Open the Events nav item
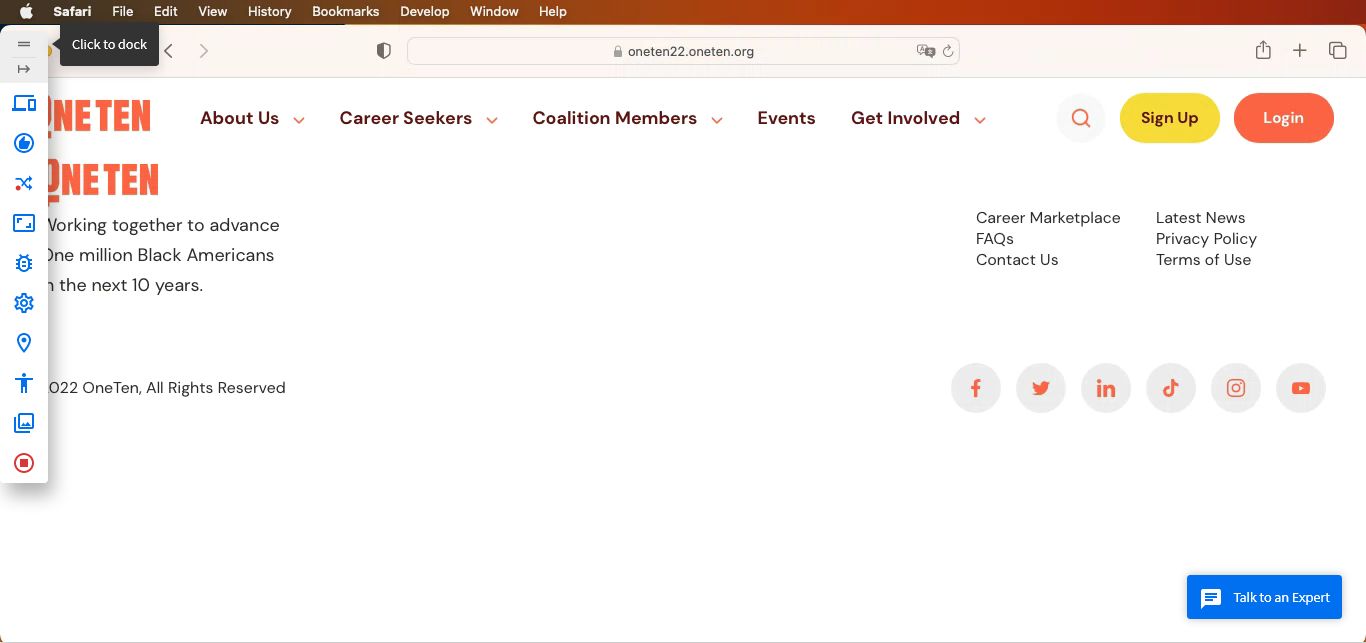The image size is (1366, 643). coord(786,118)
